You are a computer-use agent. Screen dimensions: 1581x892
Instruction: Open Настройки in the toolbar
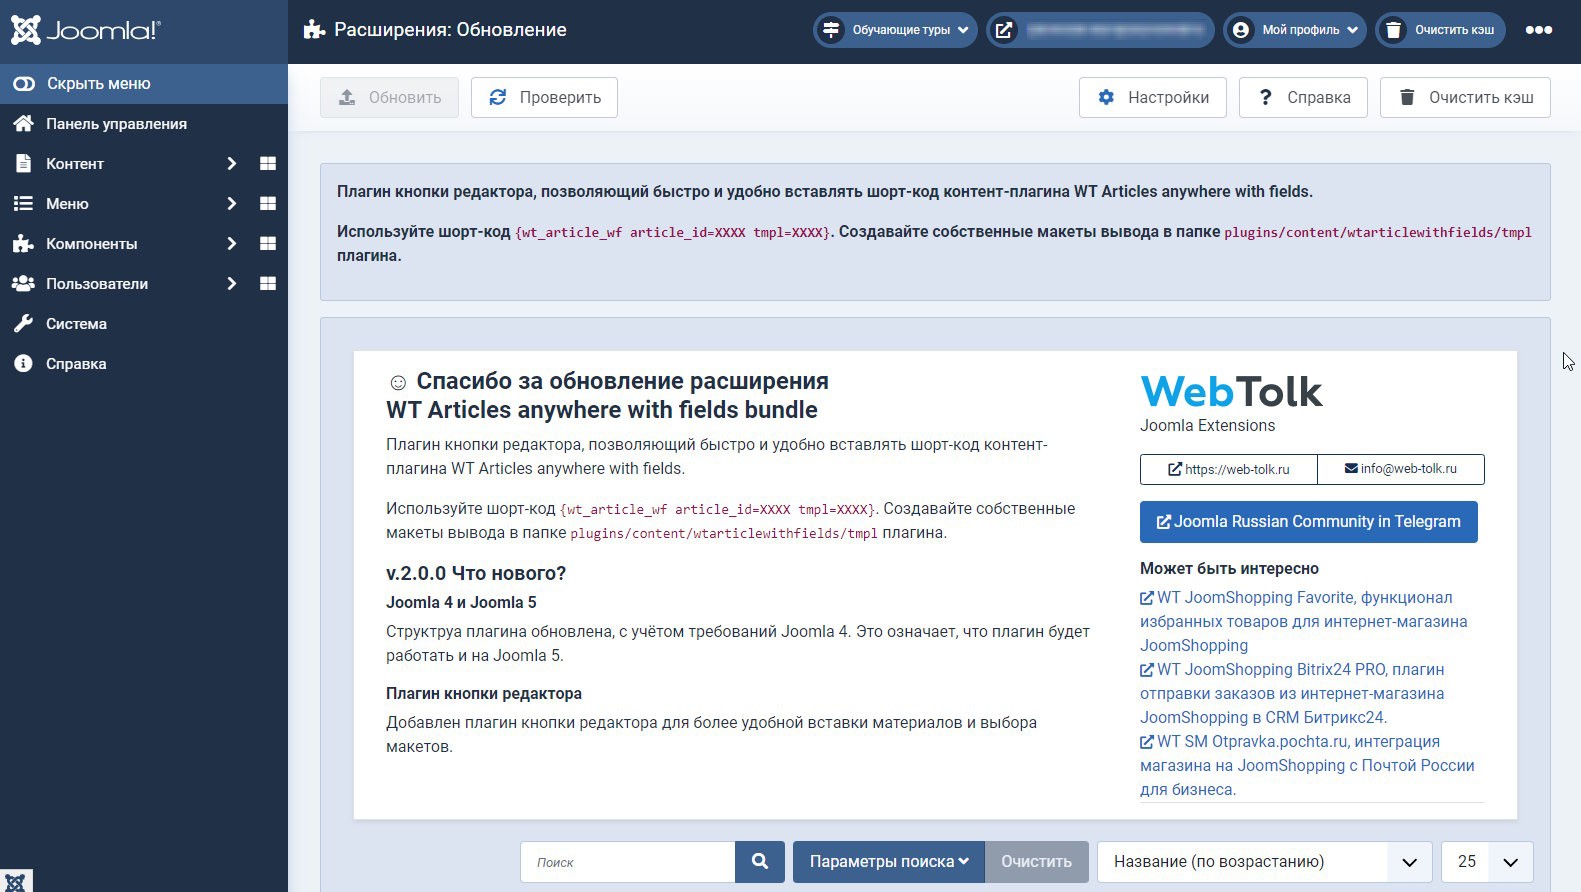coord(1152,97)
